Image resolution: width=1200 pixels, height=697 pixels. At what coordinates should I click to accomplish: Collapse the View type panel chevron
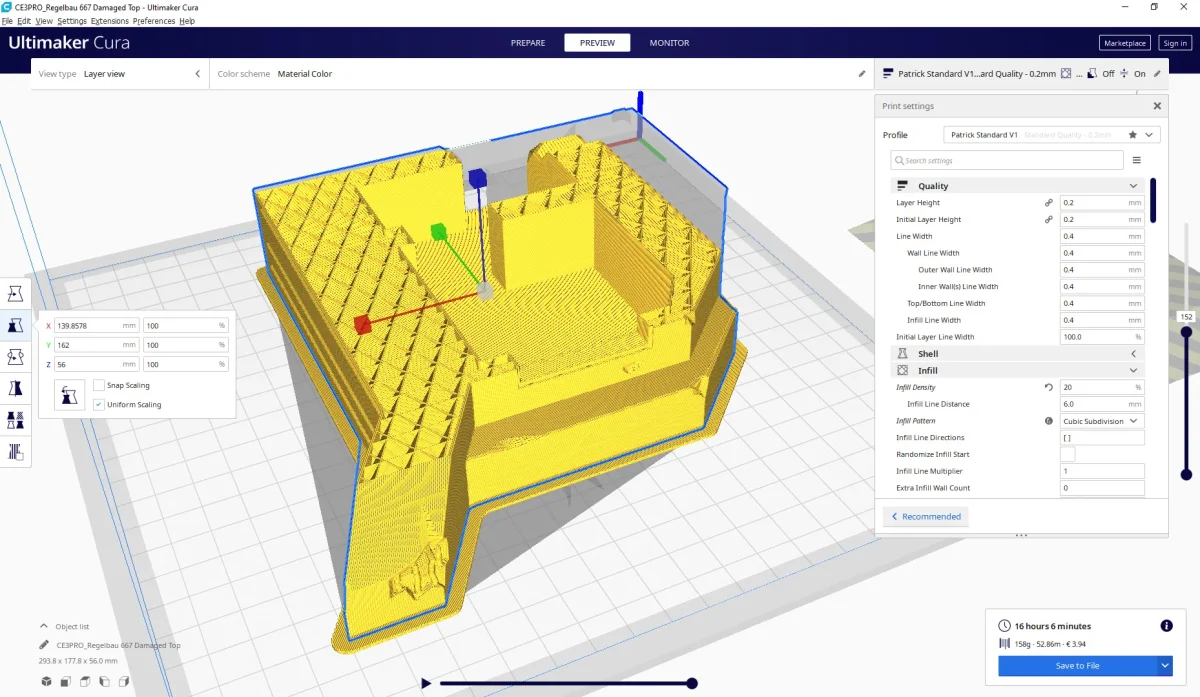pos(197,73)
